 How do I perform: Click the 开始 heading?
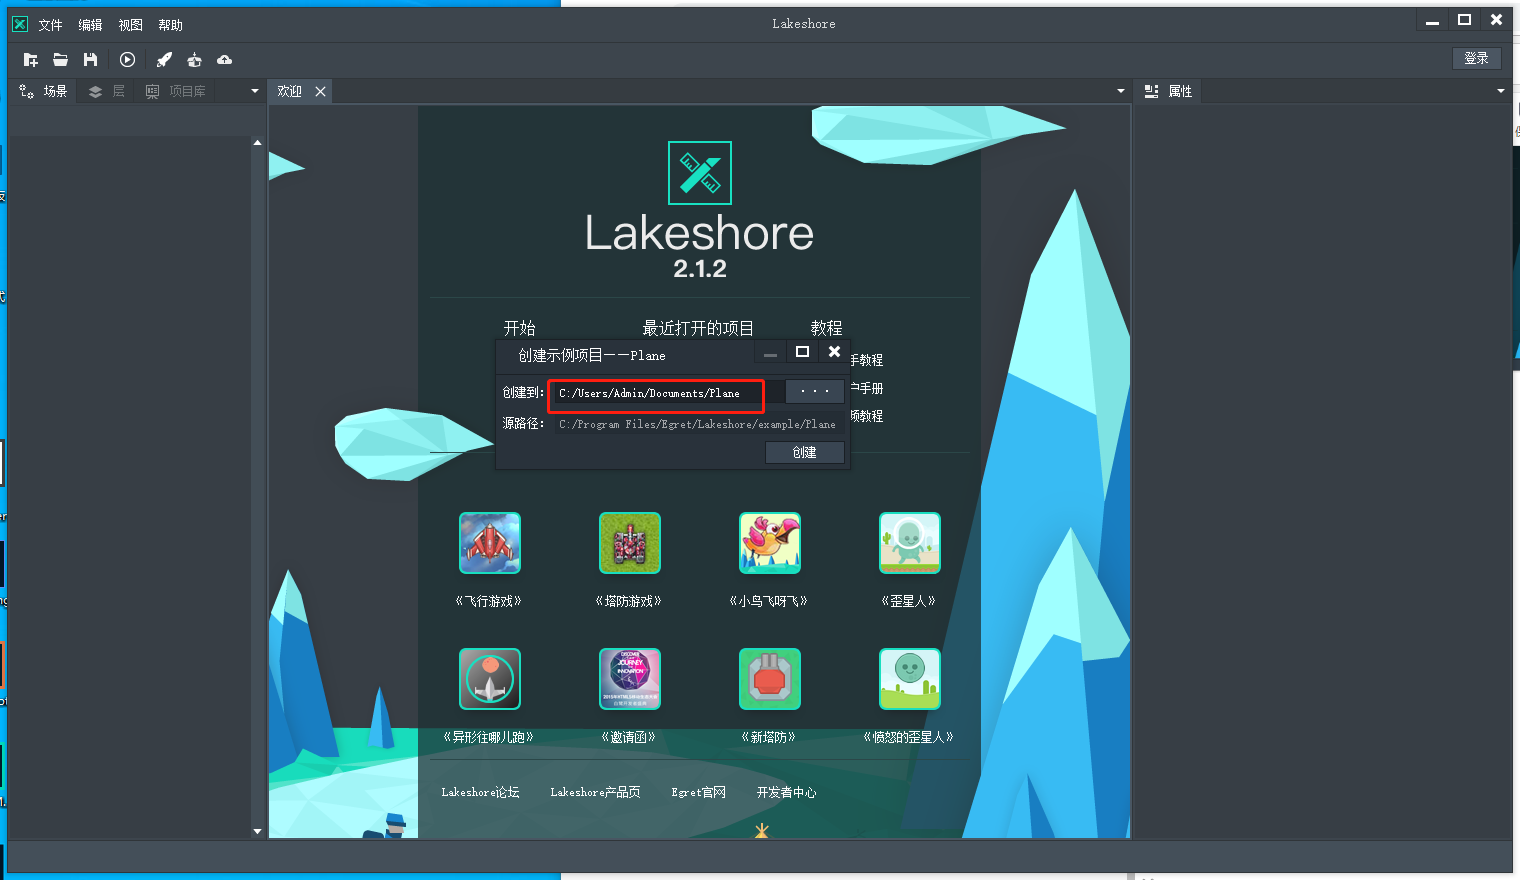[x=520, y=328]
